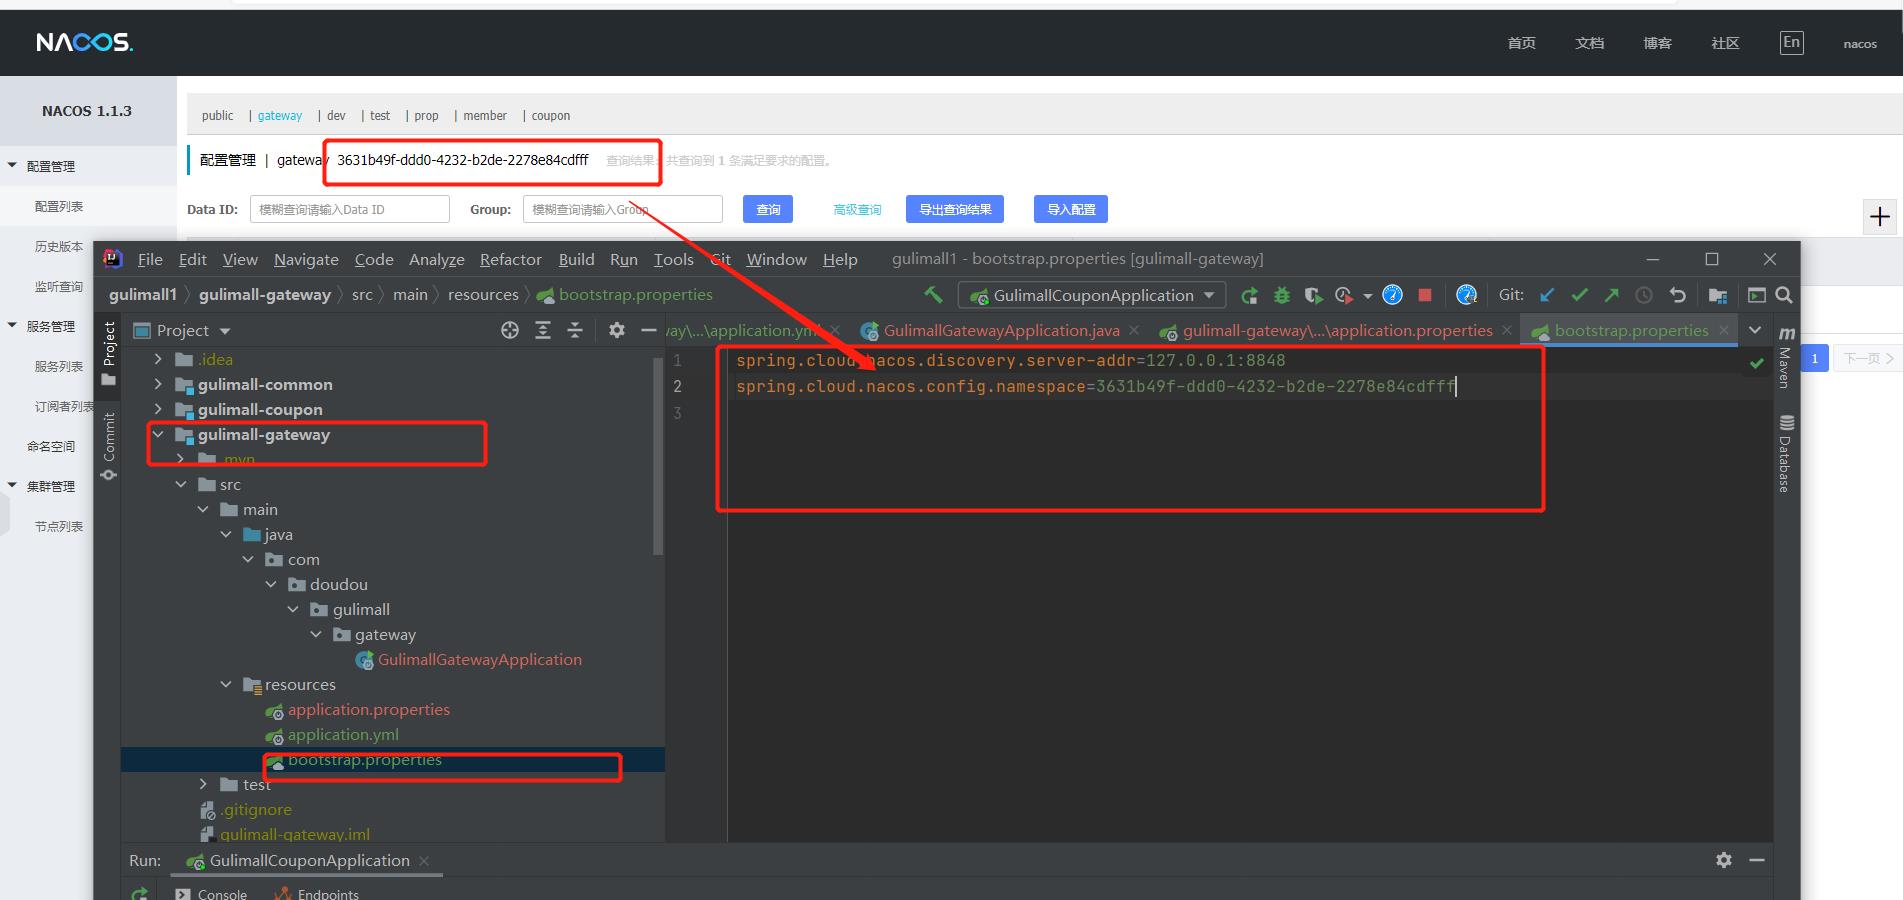Switch to the GulimallGatewayApplication.java tab
Image resolution: width=1903 pixels, height=900 pixels.
click(x=1001, y=330)
